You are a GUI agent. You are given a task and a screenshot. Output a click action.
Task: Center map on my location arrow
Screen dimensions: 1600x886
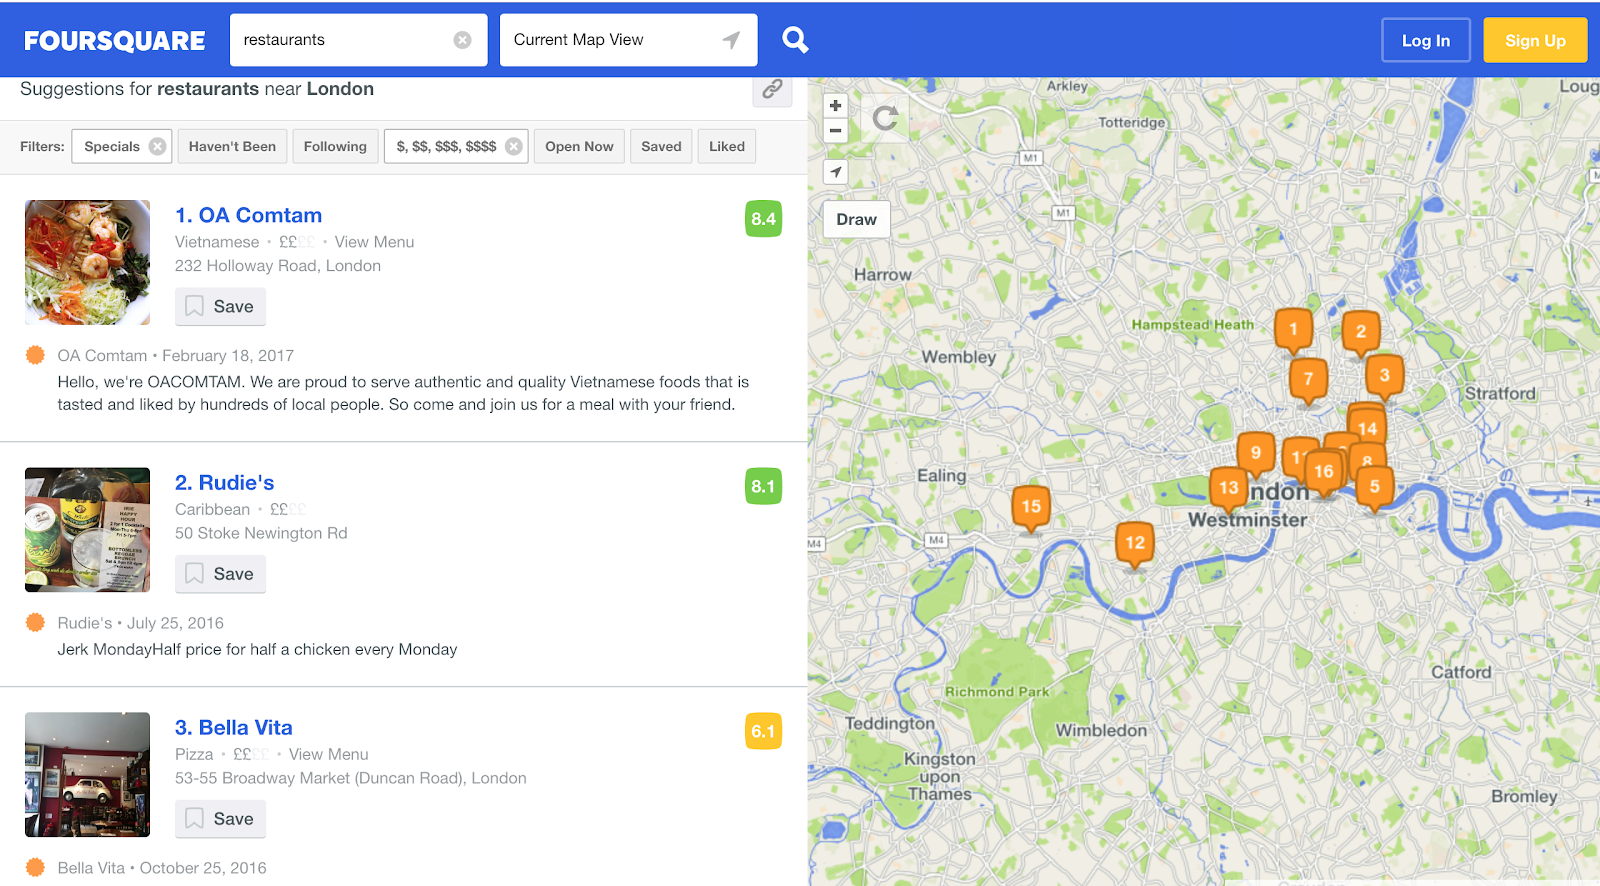(x=835, y=171)
